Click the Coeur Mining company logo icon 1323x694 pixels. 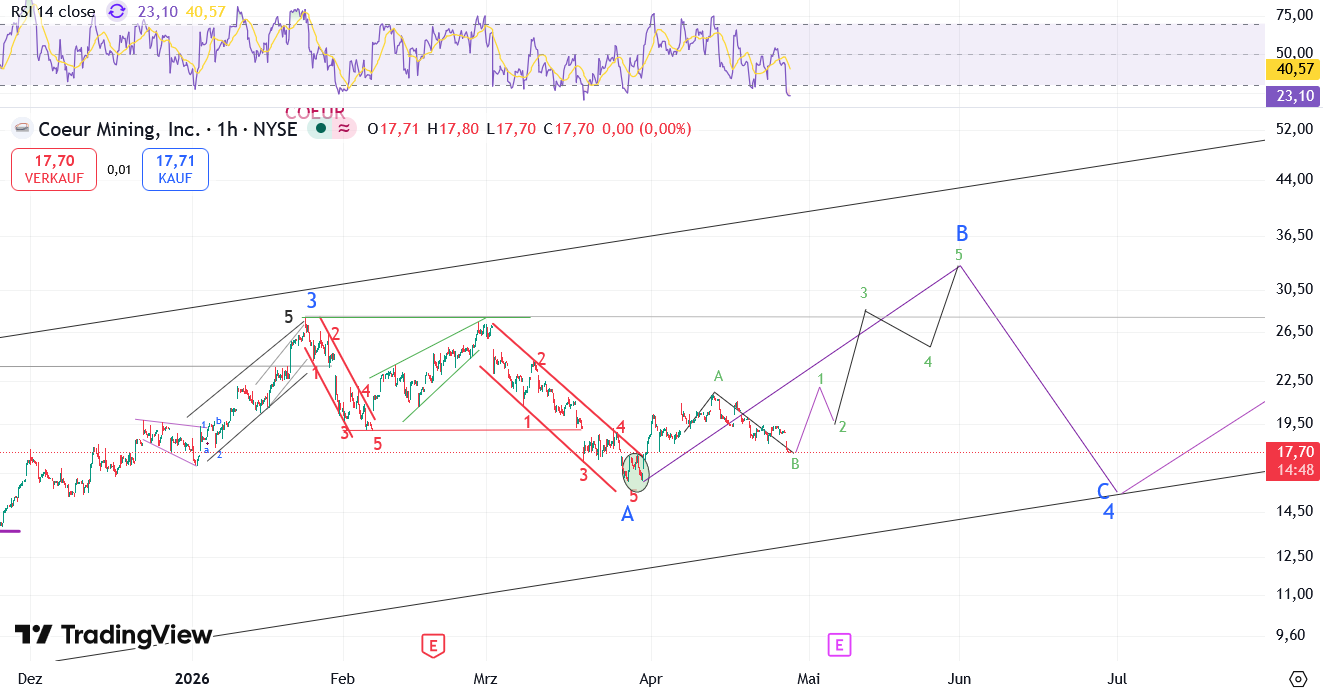[21, 129]
